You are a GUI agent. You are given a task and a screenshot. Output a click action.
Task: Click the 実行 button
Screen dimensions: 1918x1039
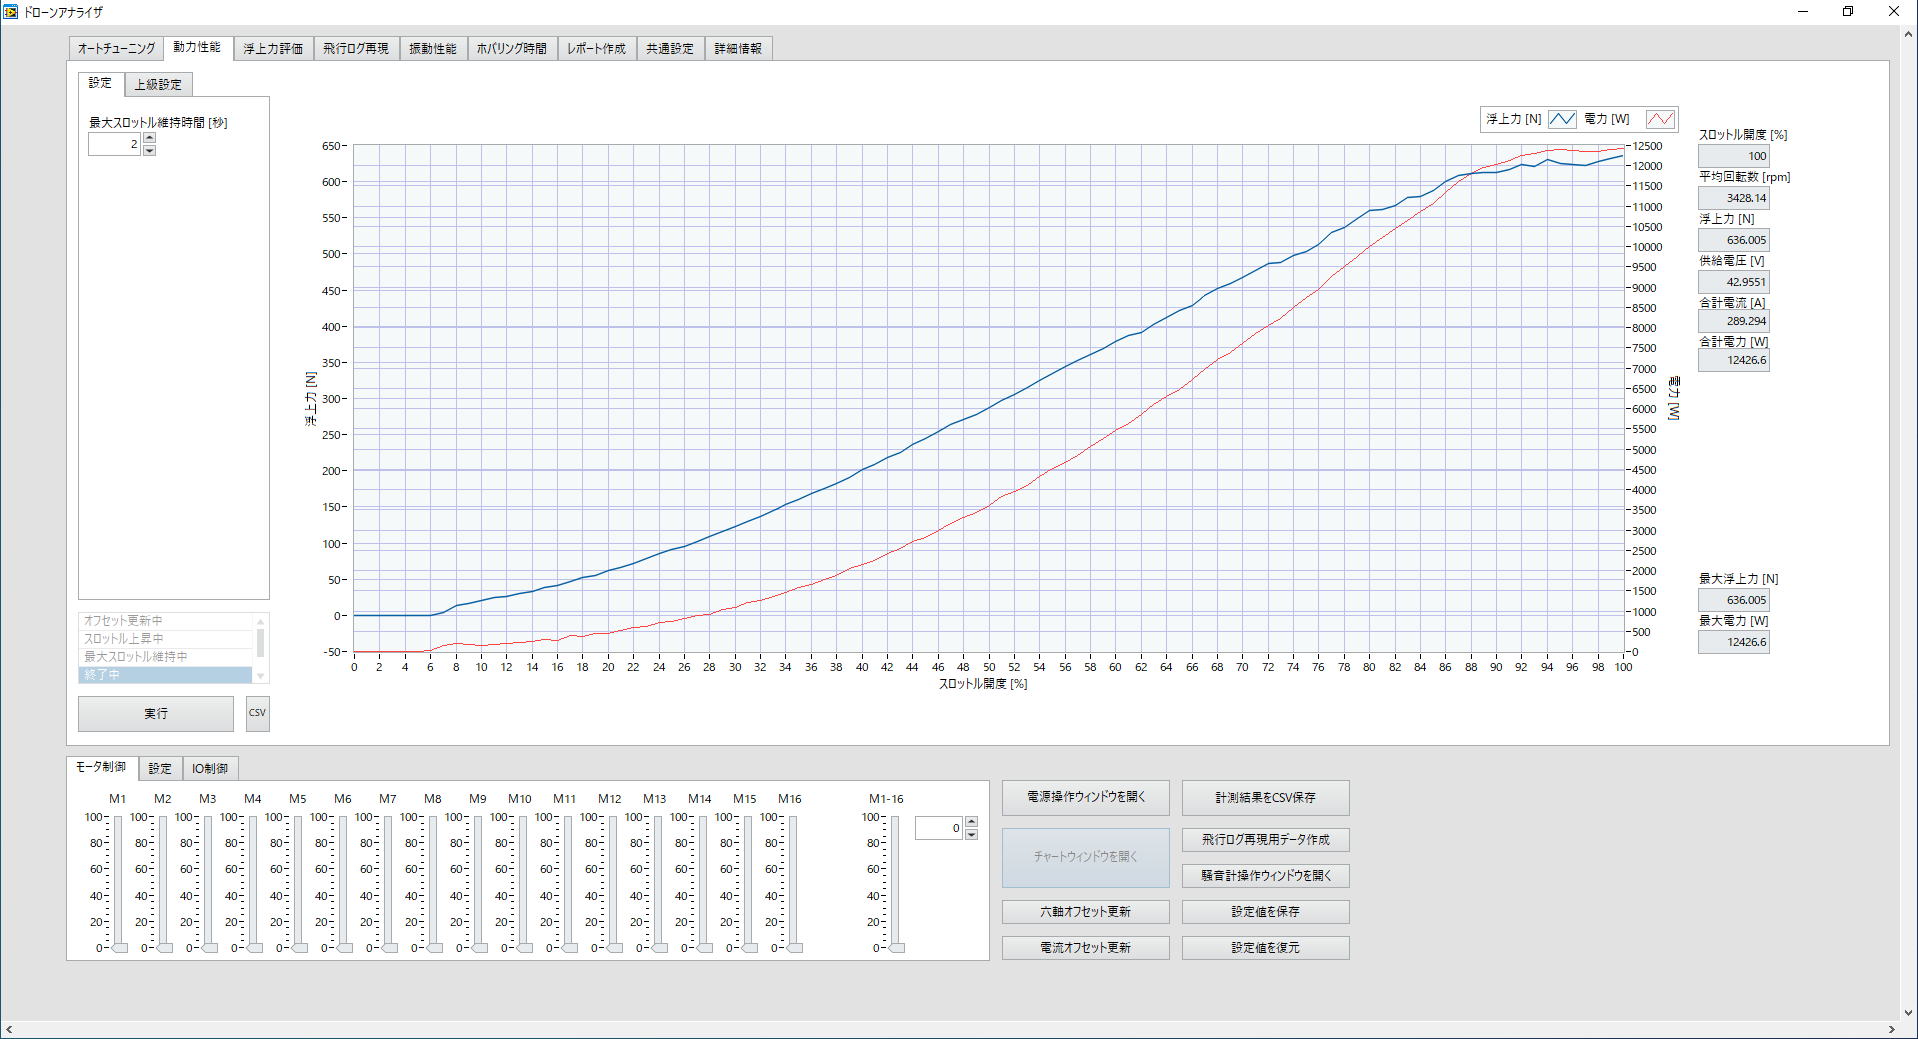pyautogui.click(x=156, y=713)
